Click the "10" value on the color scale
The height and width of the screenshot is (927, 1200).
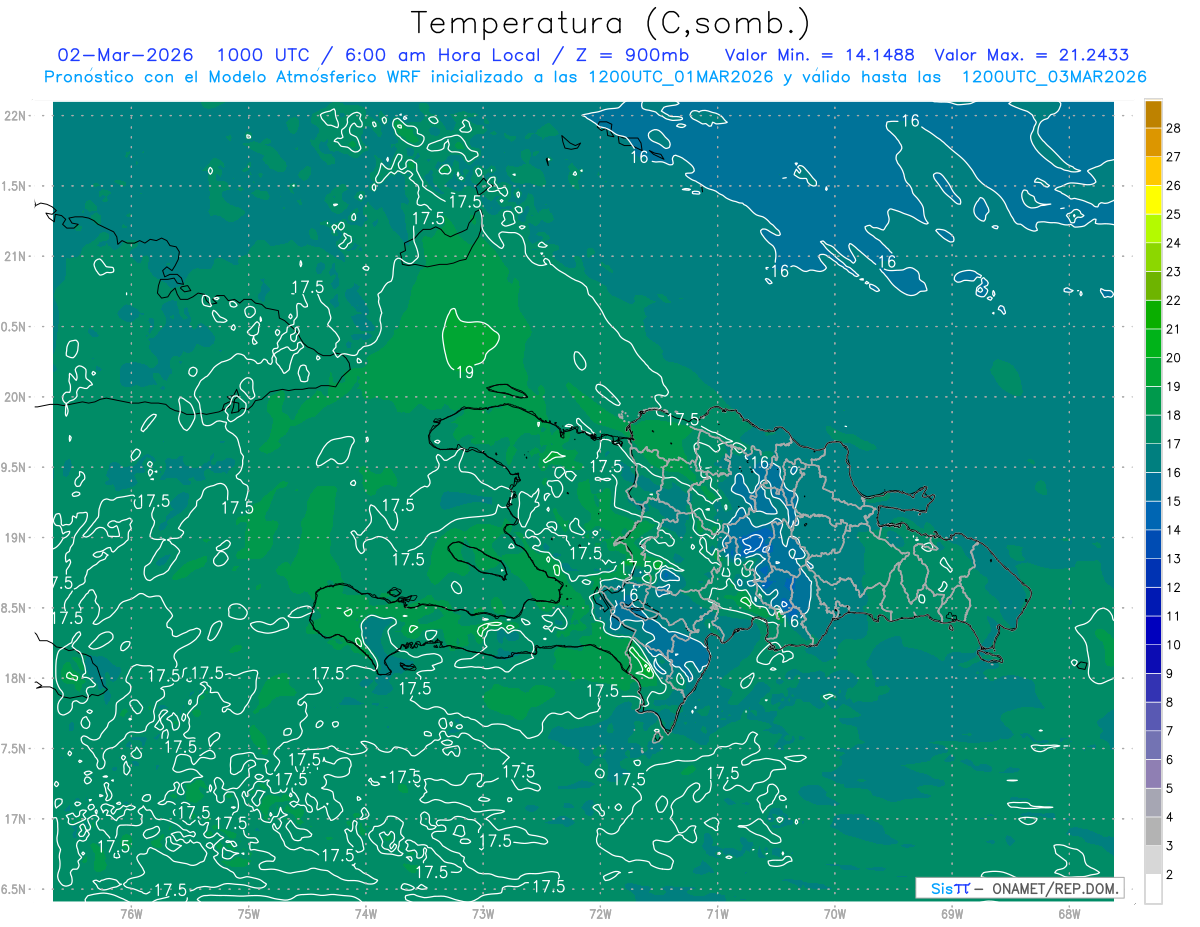[x=1174, y=644]
